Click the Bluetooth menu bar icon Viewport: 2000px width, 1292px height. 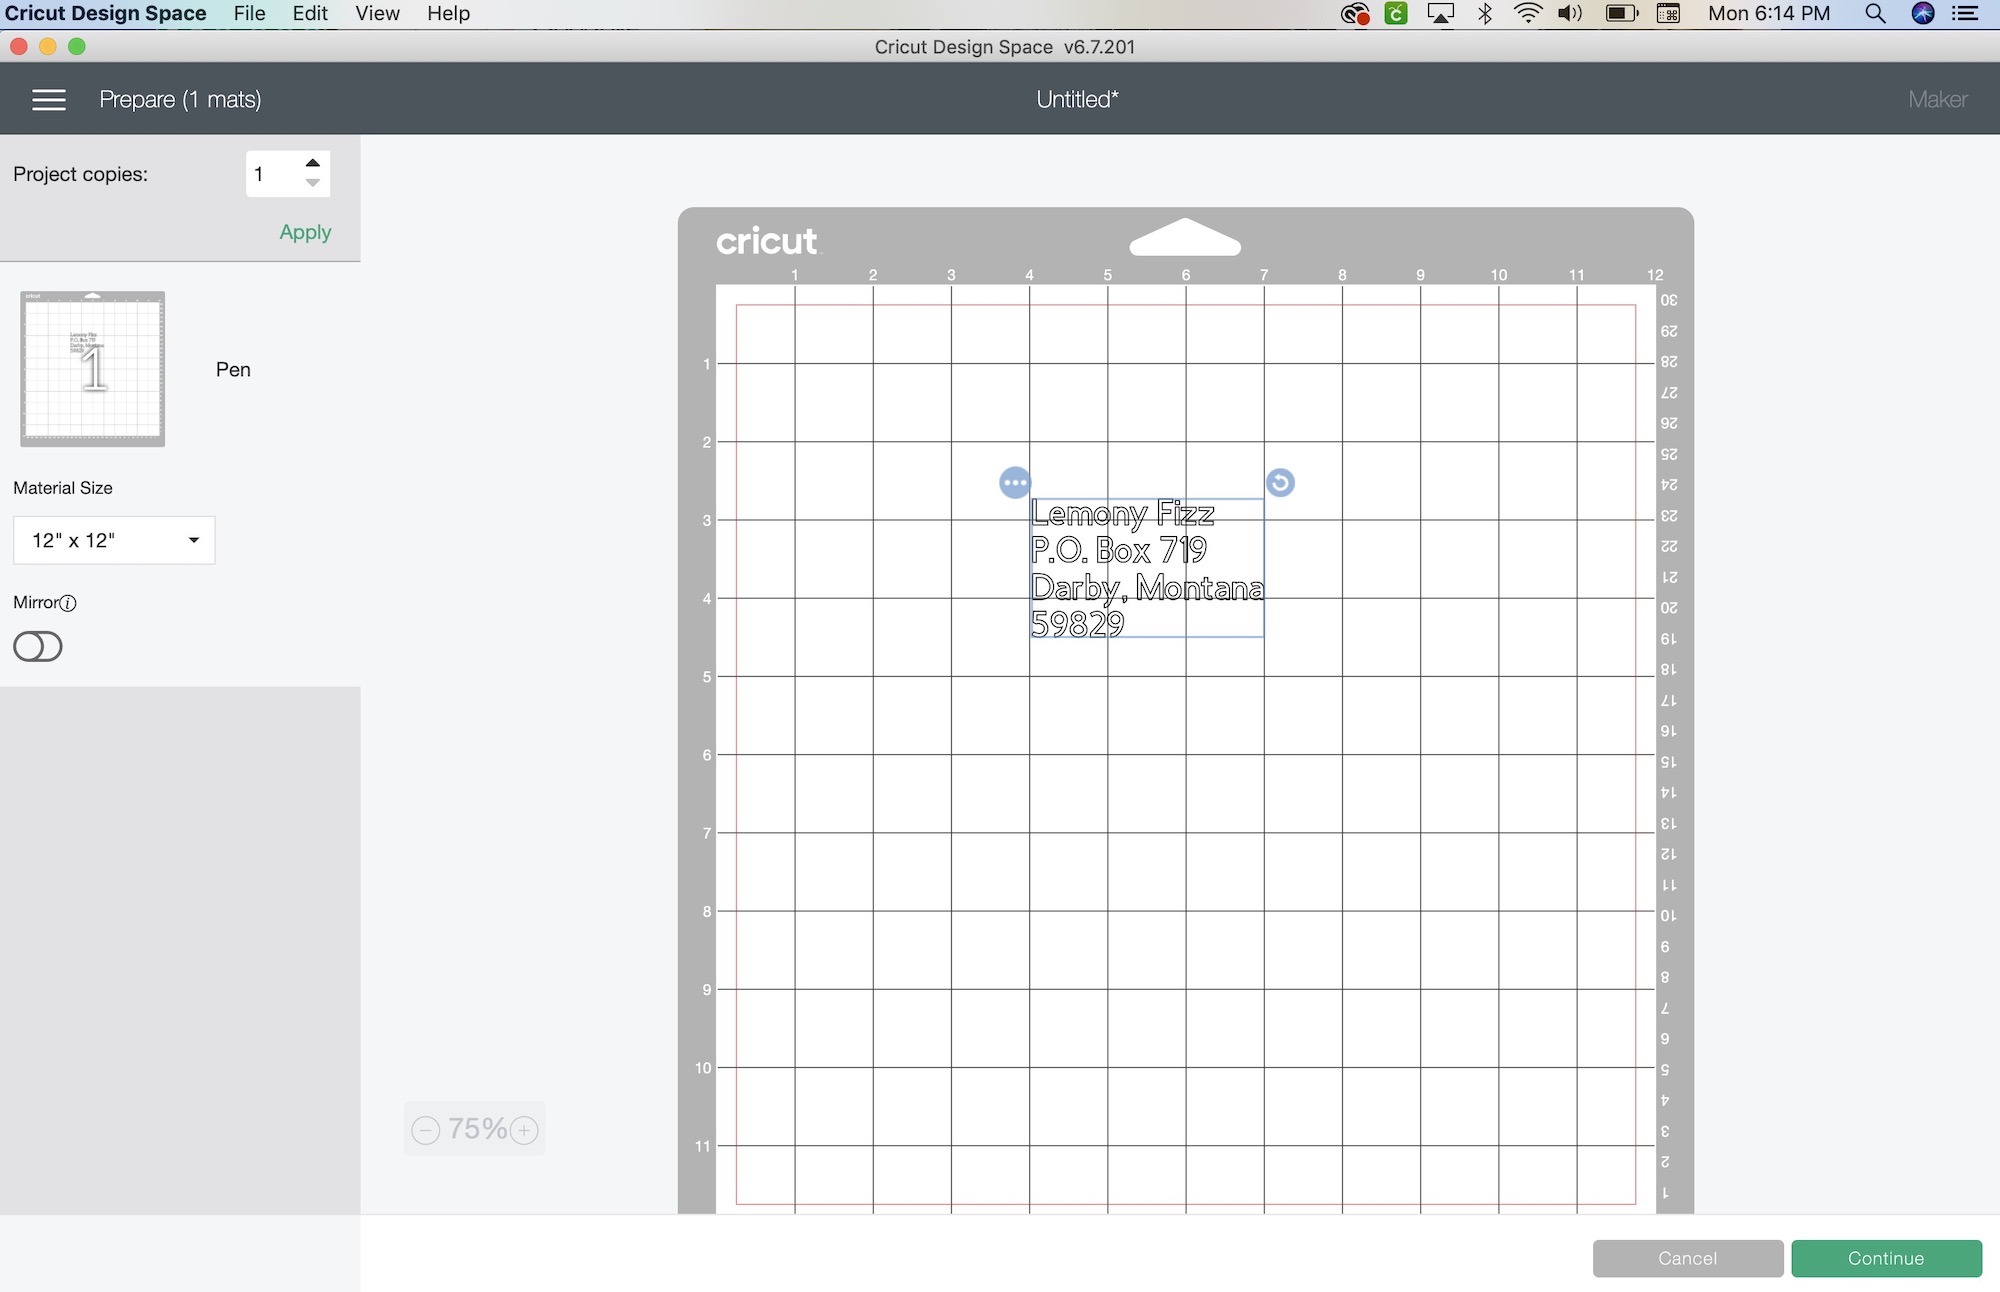(x=1486, y=14)
